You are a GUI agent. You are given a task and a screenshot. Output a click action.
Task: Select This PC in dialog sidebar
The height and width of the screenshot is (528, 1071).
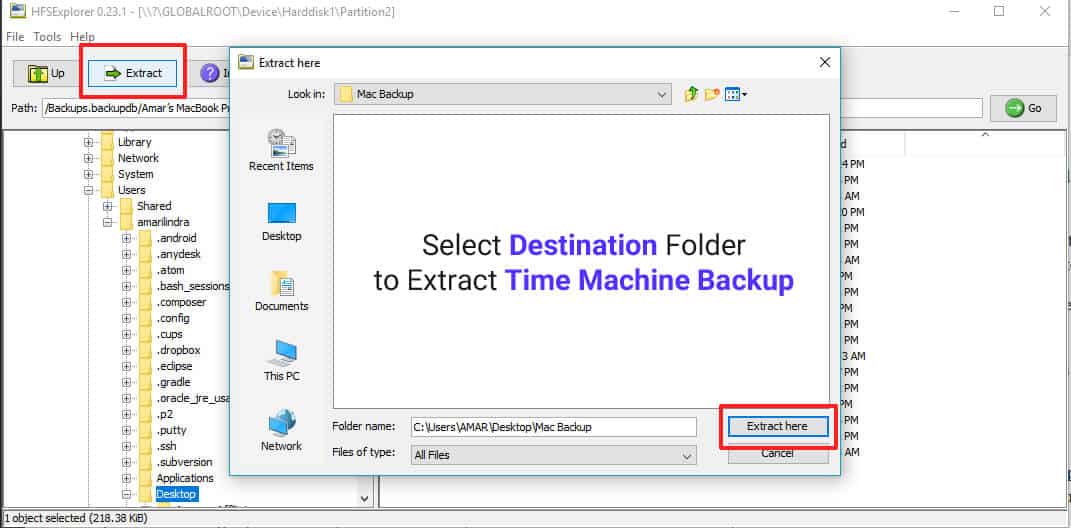coord(281,361)
